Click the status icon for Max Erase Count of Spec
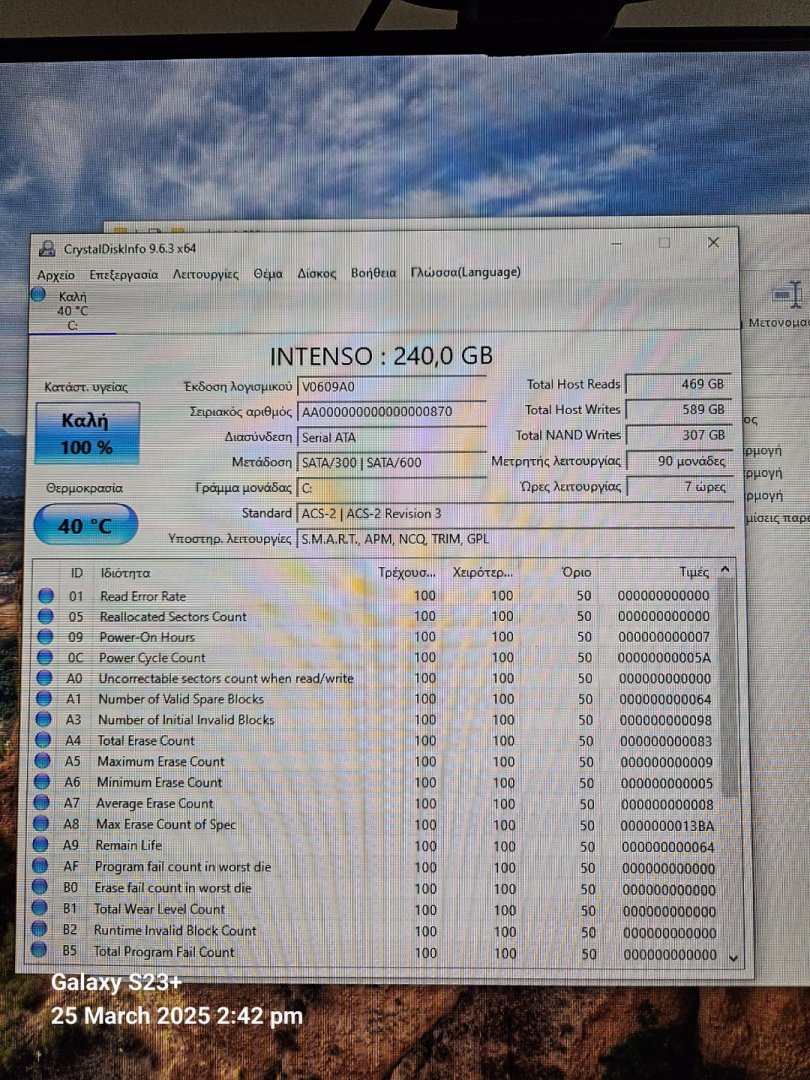 [x=41, y=824]
